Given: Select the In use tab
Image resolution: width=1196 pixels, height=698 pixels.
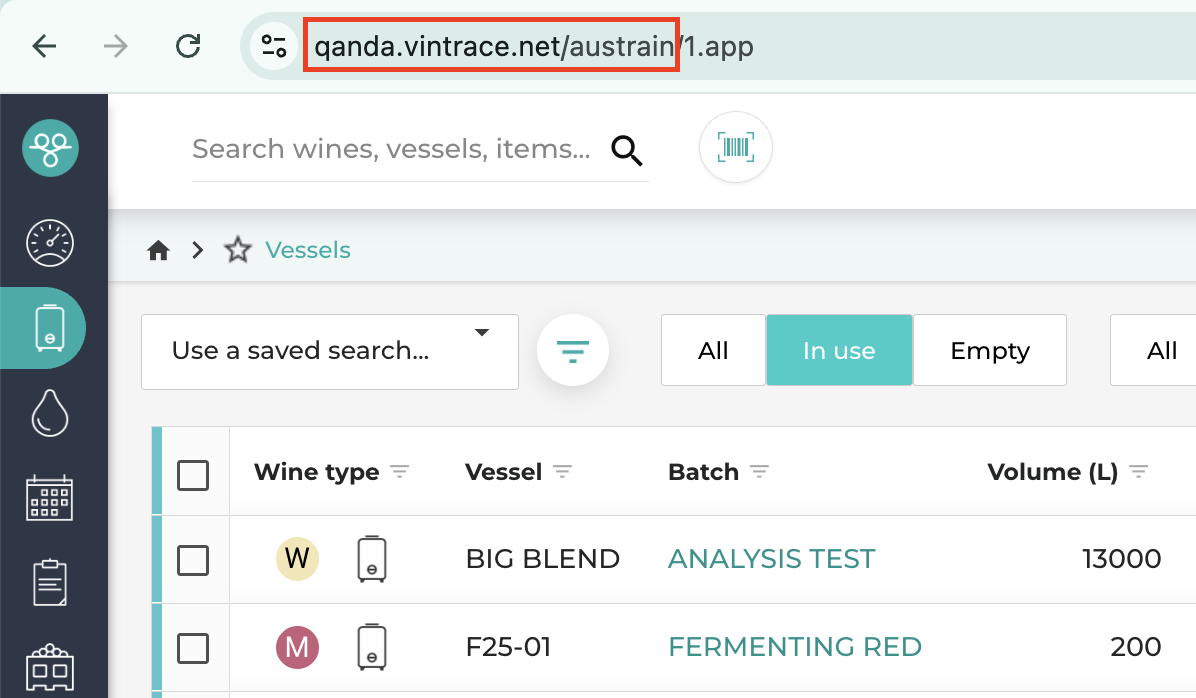Looking at the screenshot, I should pos(839,350).
